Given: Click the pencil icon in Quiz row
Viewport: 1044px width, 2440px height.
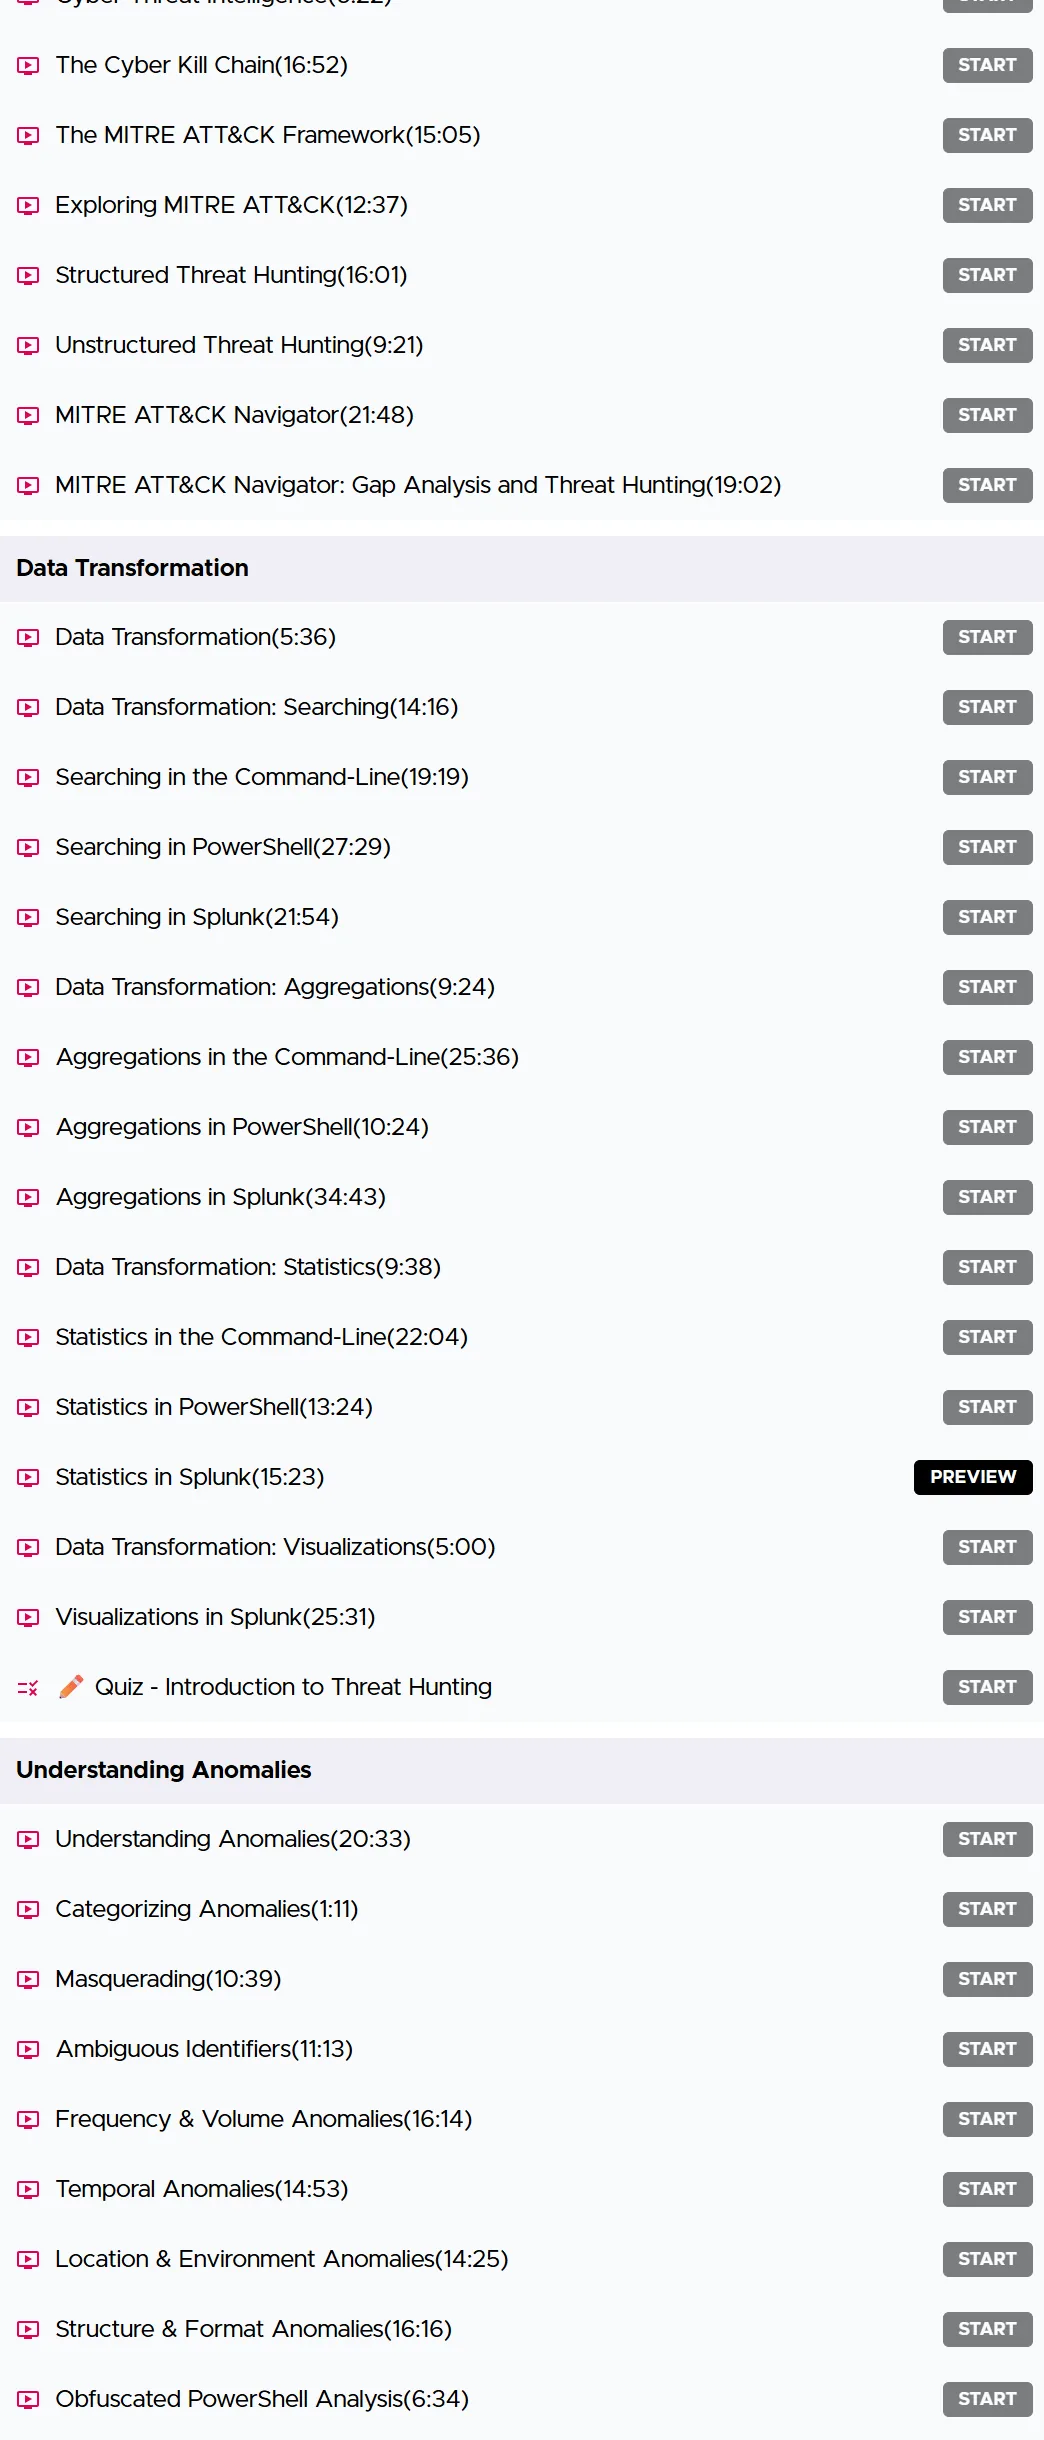Looking at the screenshot, I should coord(71,1687).
